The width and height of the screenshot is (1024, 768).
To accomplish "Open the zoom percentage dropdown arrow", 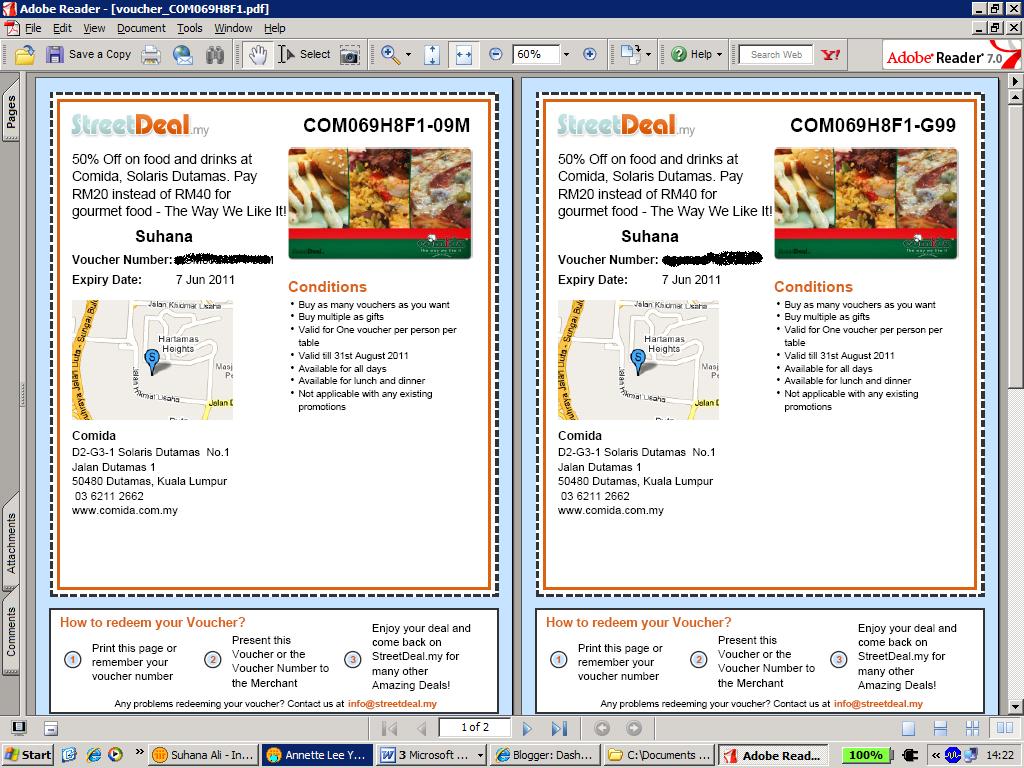I will [x=566, y=54].
